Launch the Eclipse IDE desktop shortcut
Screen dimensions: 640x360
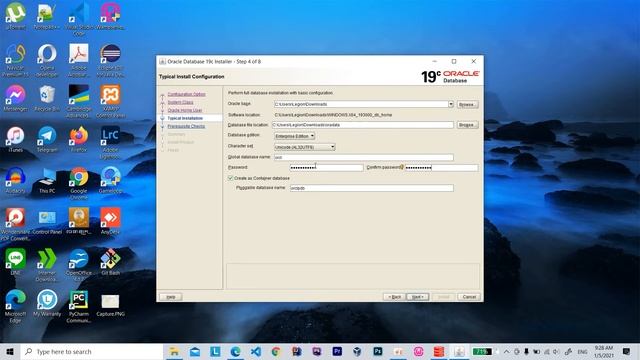(x=111, y=60)
